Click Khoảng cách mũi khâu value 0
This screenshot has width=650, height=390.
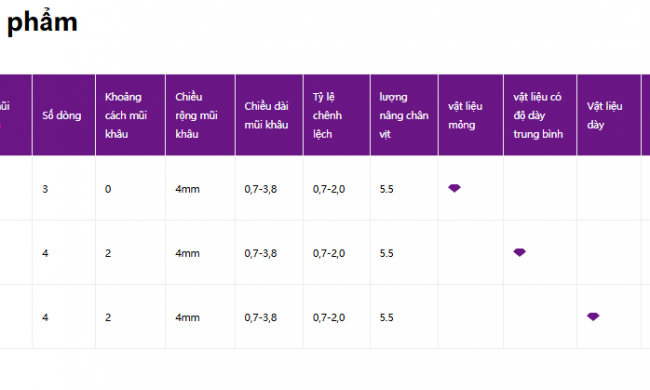pos(108,189)
